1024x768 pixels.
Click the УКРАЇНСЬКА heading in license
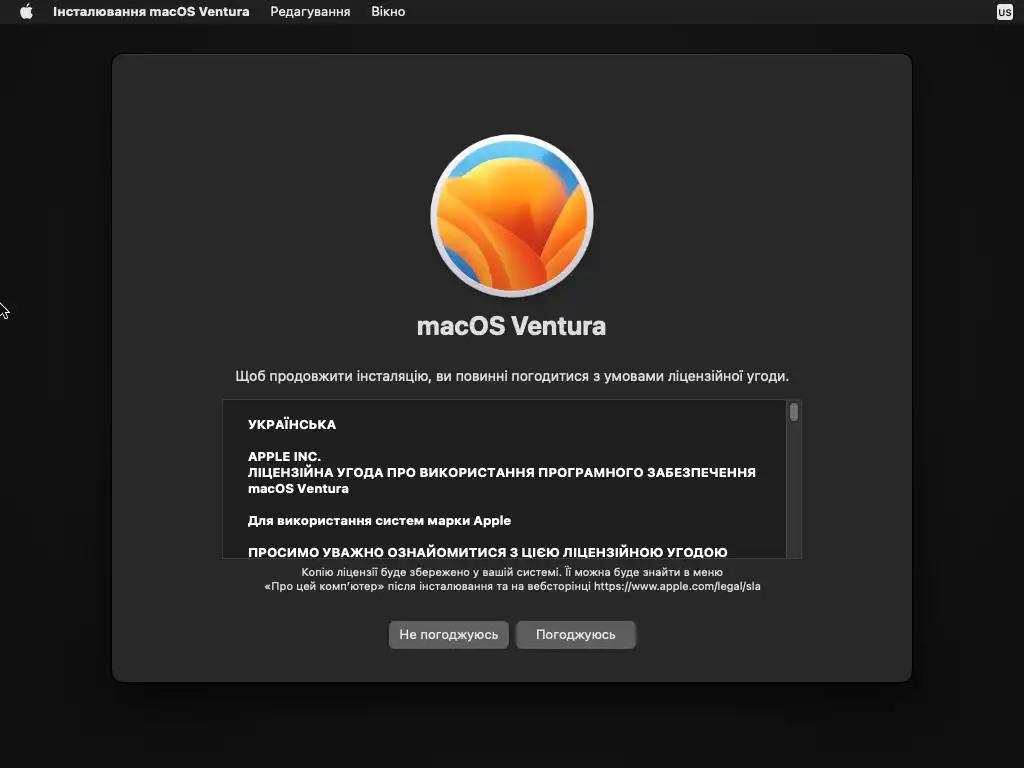pos(292,424)
